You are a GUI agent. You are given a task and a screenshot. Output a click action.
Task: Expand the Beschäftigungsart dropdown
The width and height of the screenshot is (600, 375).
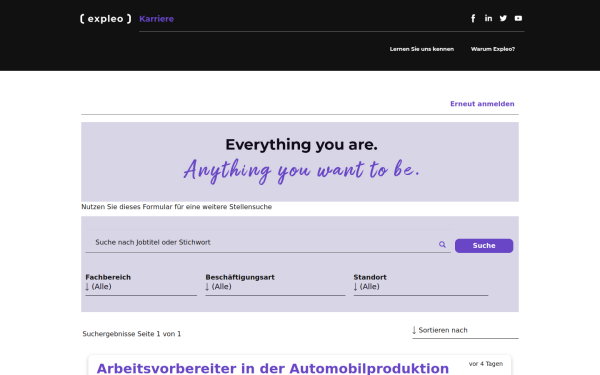point(275,287)
